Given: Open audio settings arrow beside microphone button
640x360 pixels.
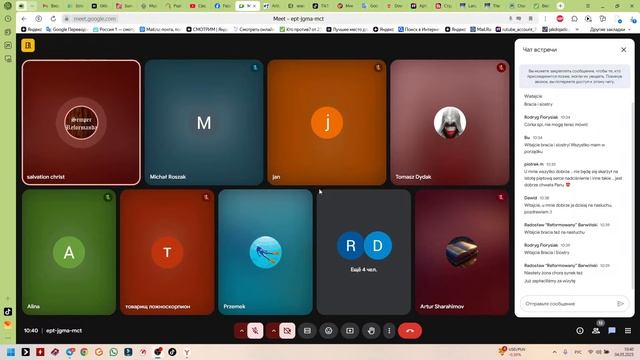Looking at the screenshot, I should tap(241, 331).
